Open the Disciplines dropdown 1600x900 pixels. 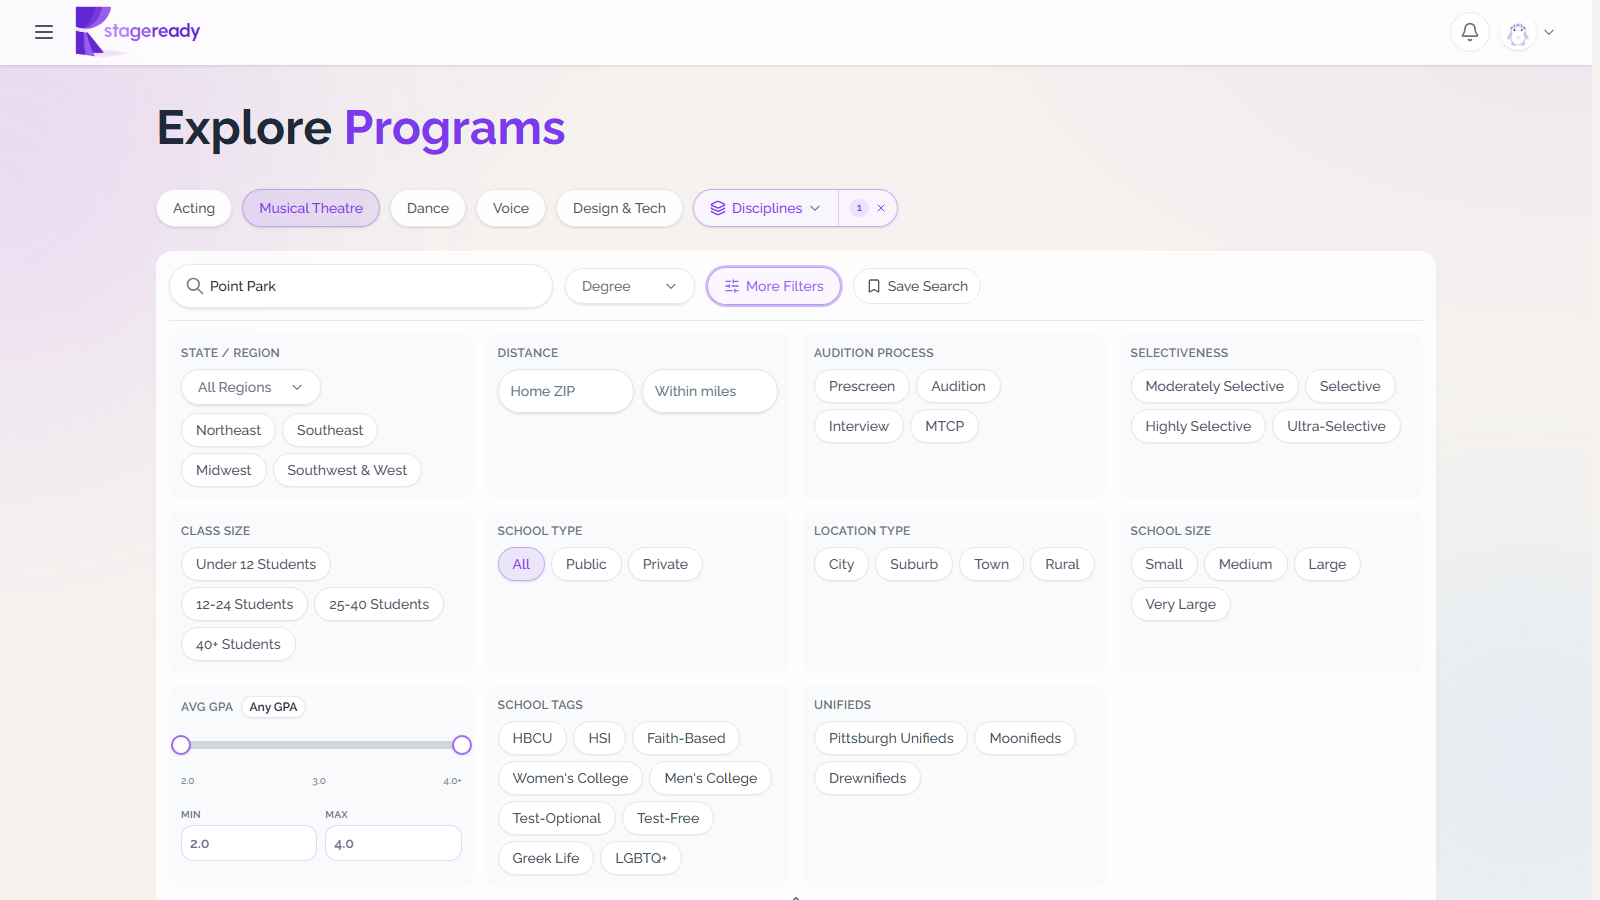[x=766, y=208]
